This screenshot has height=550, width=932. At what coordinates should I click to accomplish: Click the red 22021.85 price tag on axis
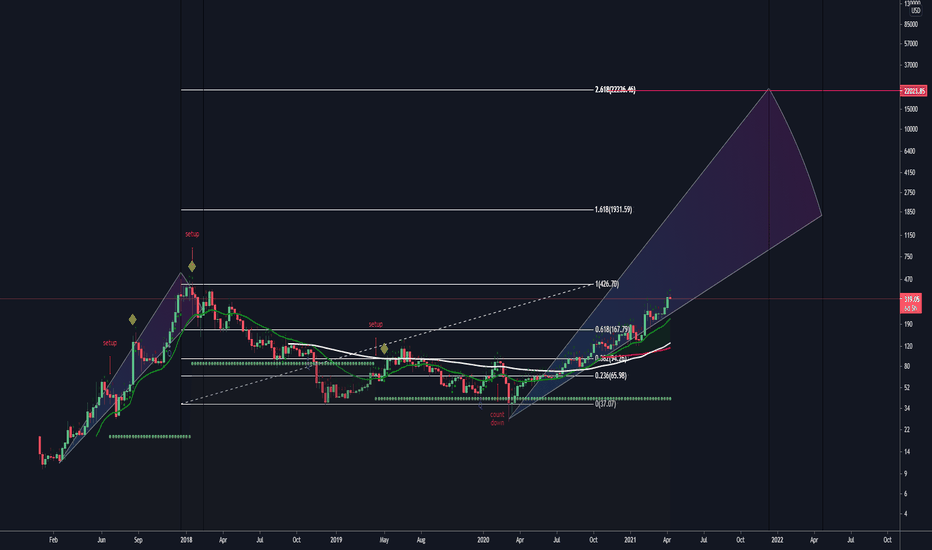click(914, 91)
